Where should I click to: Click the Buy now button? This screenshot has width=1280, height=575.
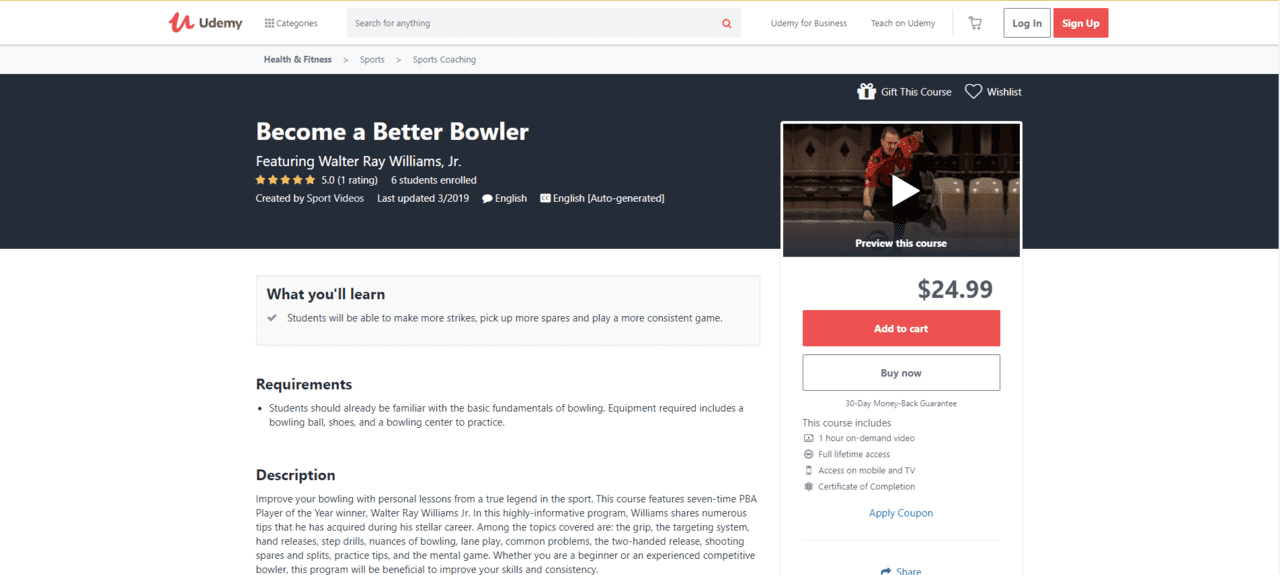(x=901, y=373)
